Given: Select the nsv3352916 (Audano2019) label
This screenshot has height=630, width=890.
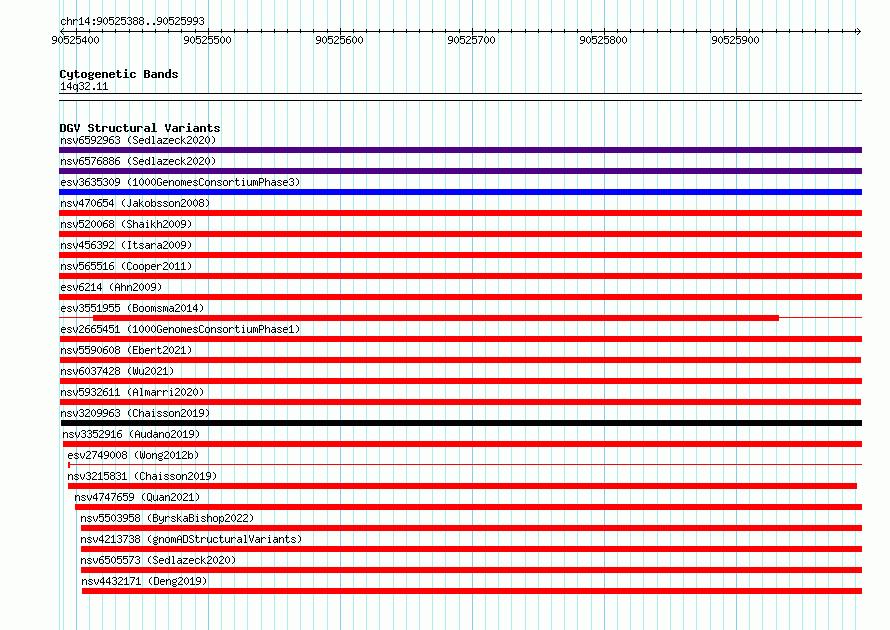Looking at the screenshot, I should pos(131,434).
